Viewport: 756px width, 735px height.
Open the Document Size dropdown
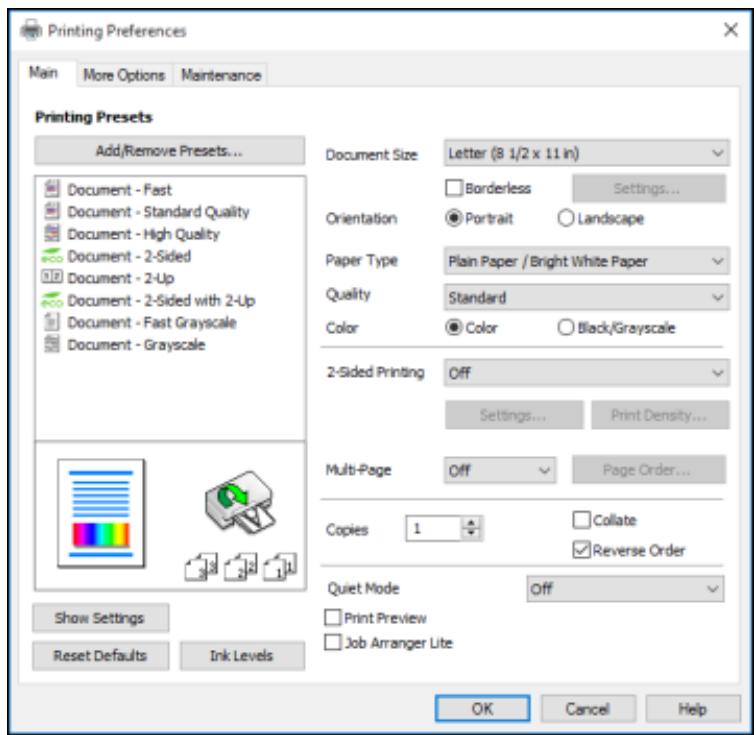tap(586, 153)
